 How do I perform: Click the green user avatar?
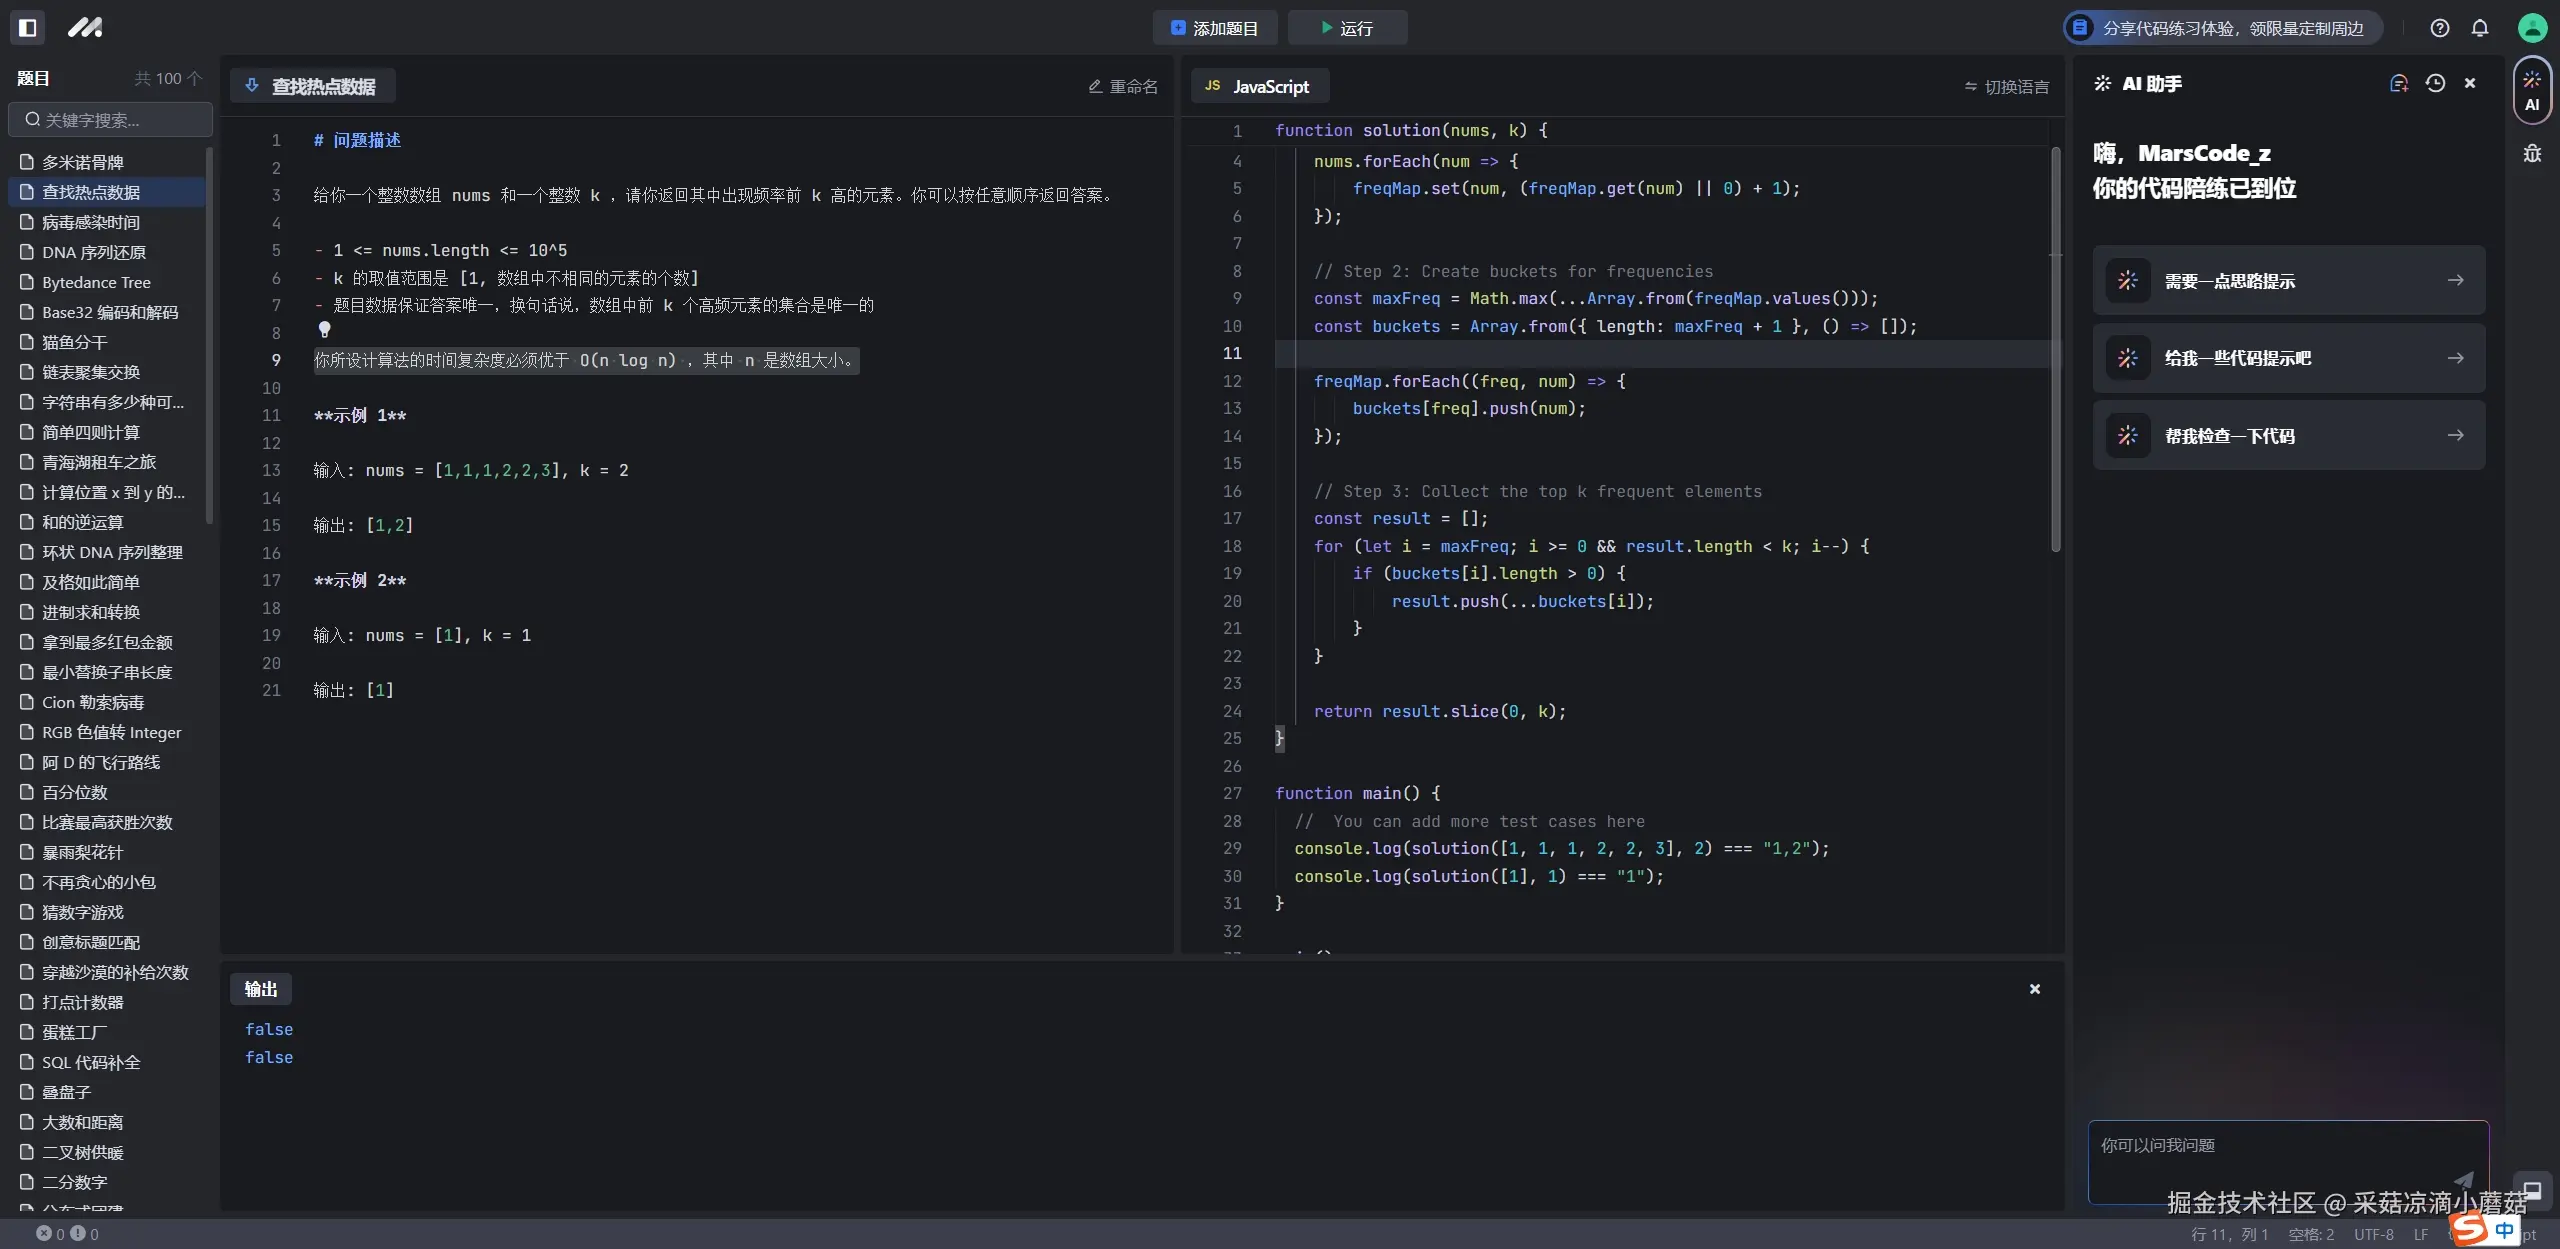pyautogui.click(x=2531, y=28)
